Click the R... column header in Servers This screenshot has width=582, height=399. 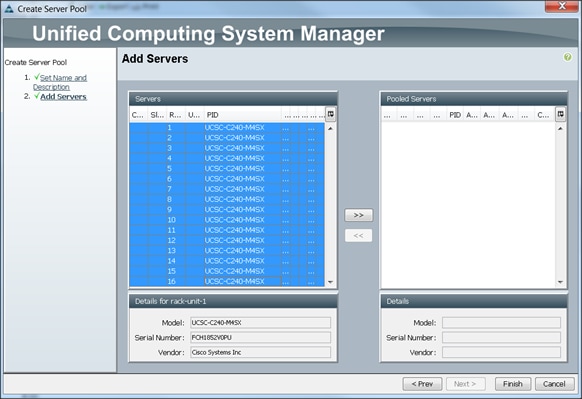(175, 115)
